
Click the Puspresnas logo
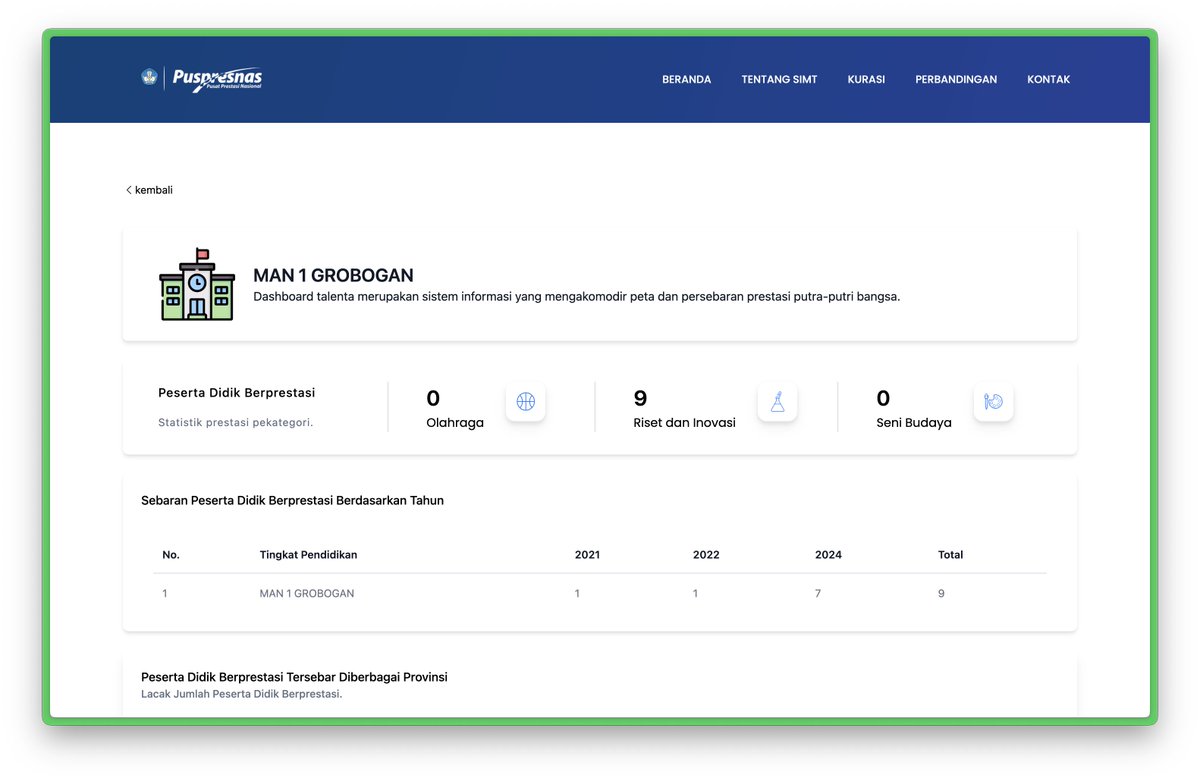[x=202, y=78]
